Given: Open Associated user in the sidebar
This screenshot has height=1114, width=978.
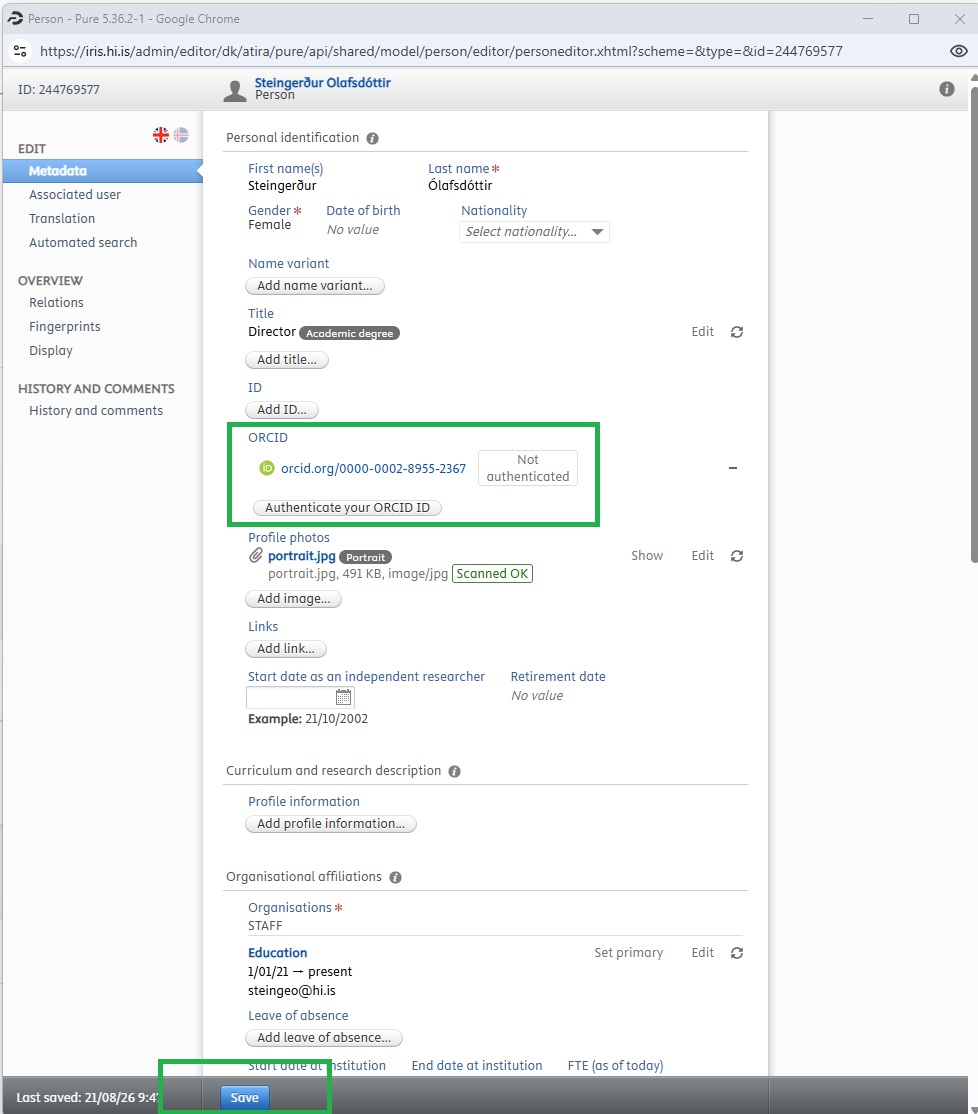Looking at the screenshot, I should 75,195.
